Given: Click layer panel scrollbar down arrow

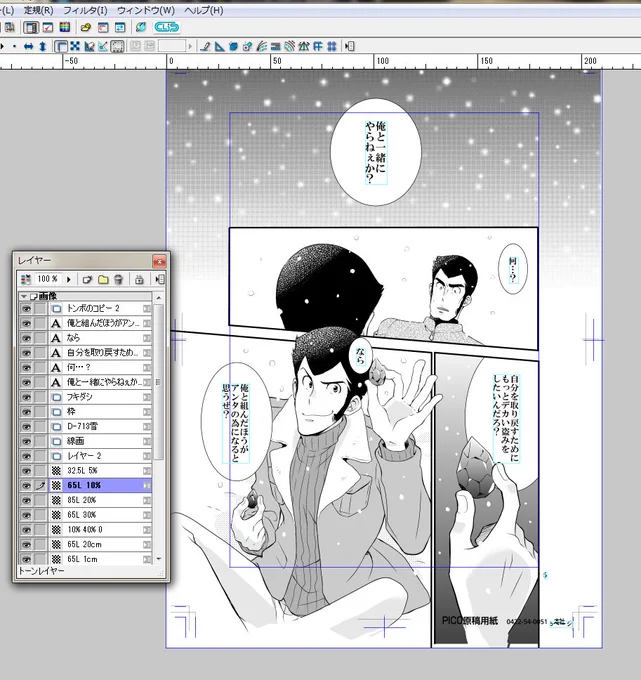Looking at the screenshot, I should pyautogui.click(x=159, y=559).
